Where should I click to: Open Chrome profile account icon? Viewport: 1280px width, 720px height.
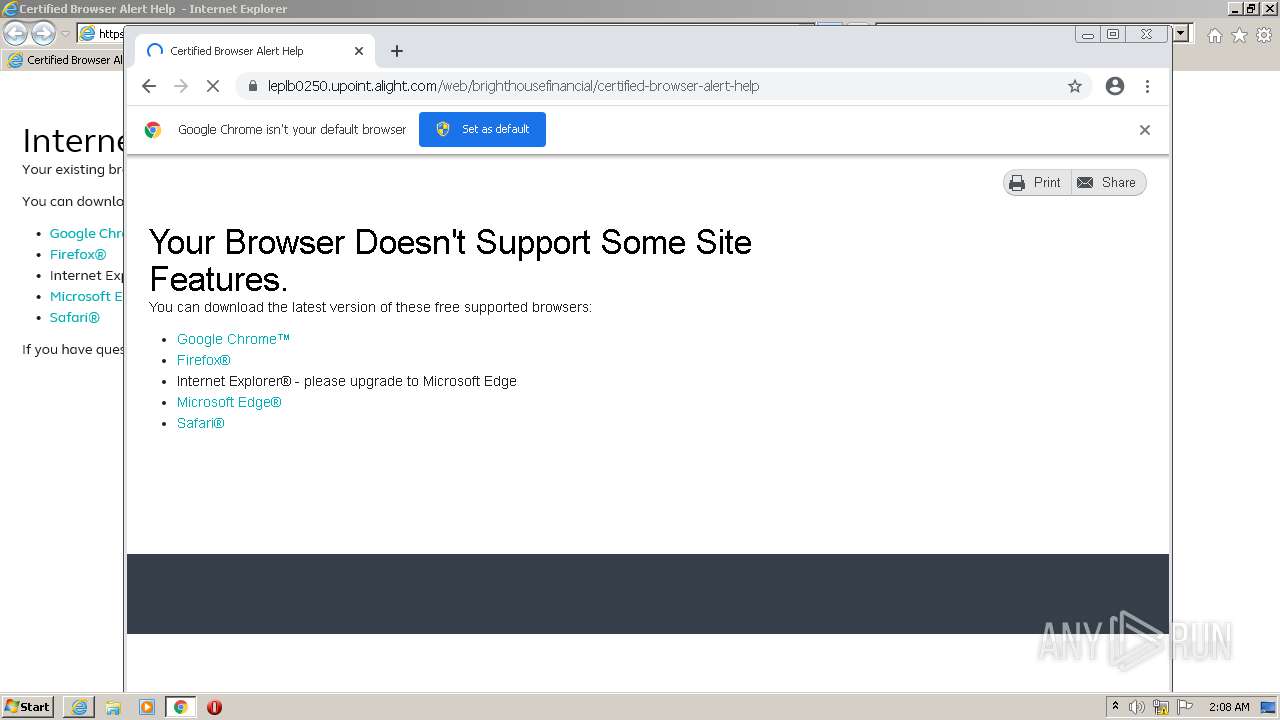point(1115,86)
